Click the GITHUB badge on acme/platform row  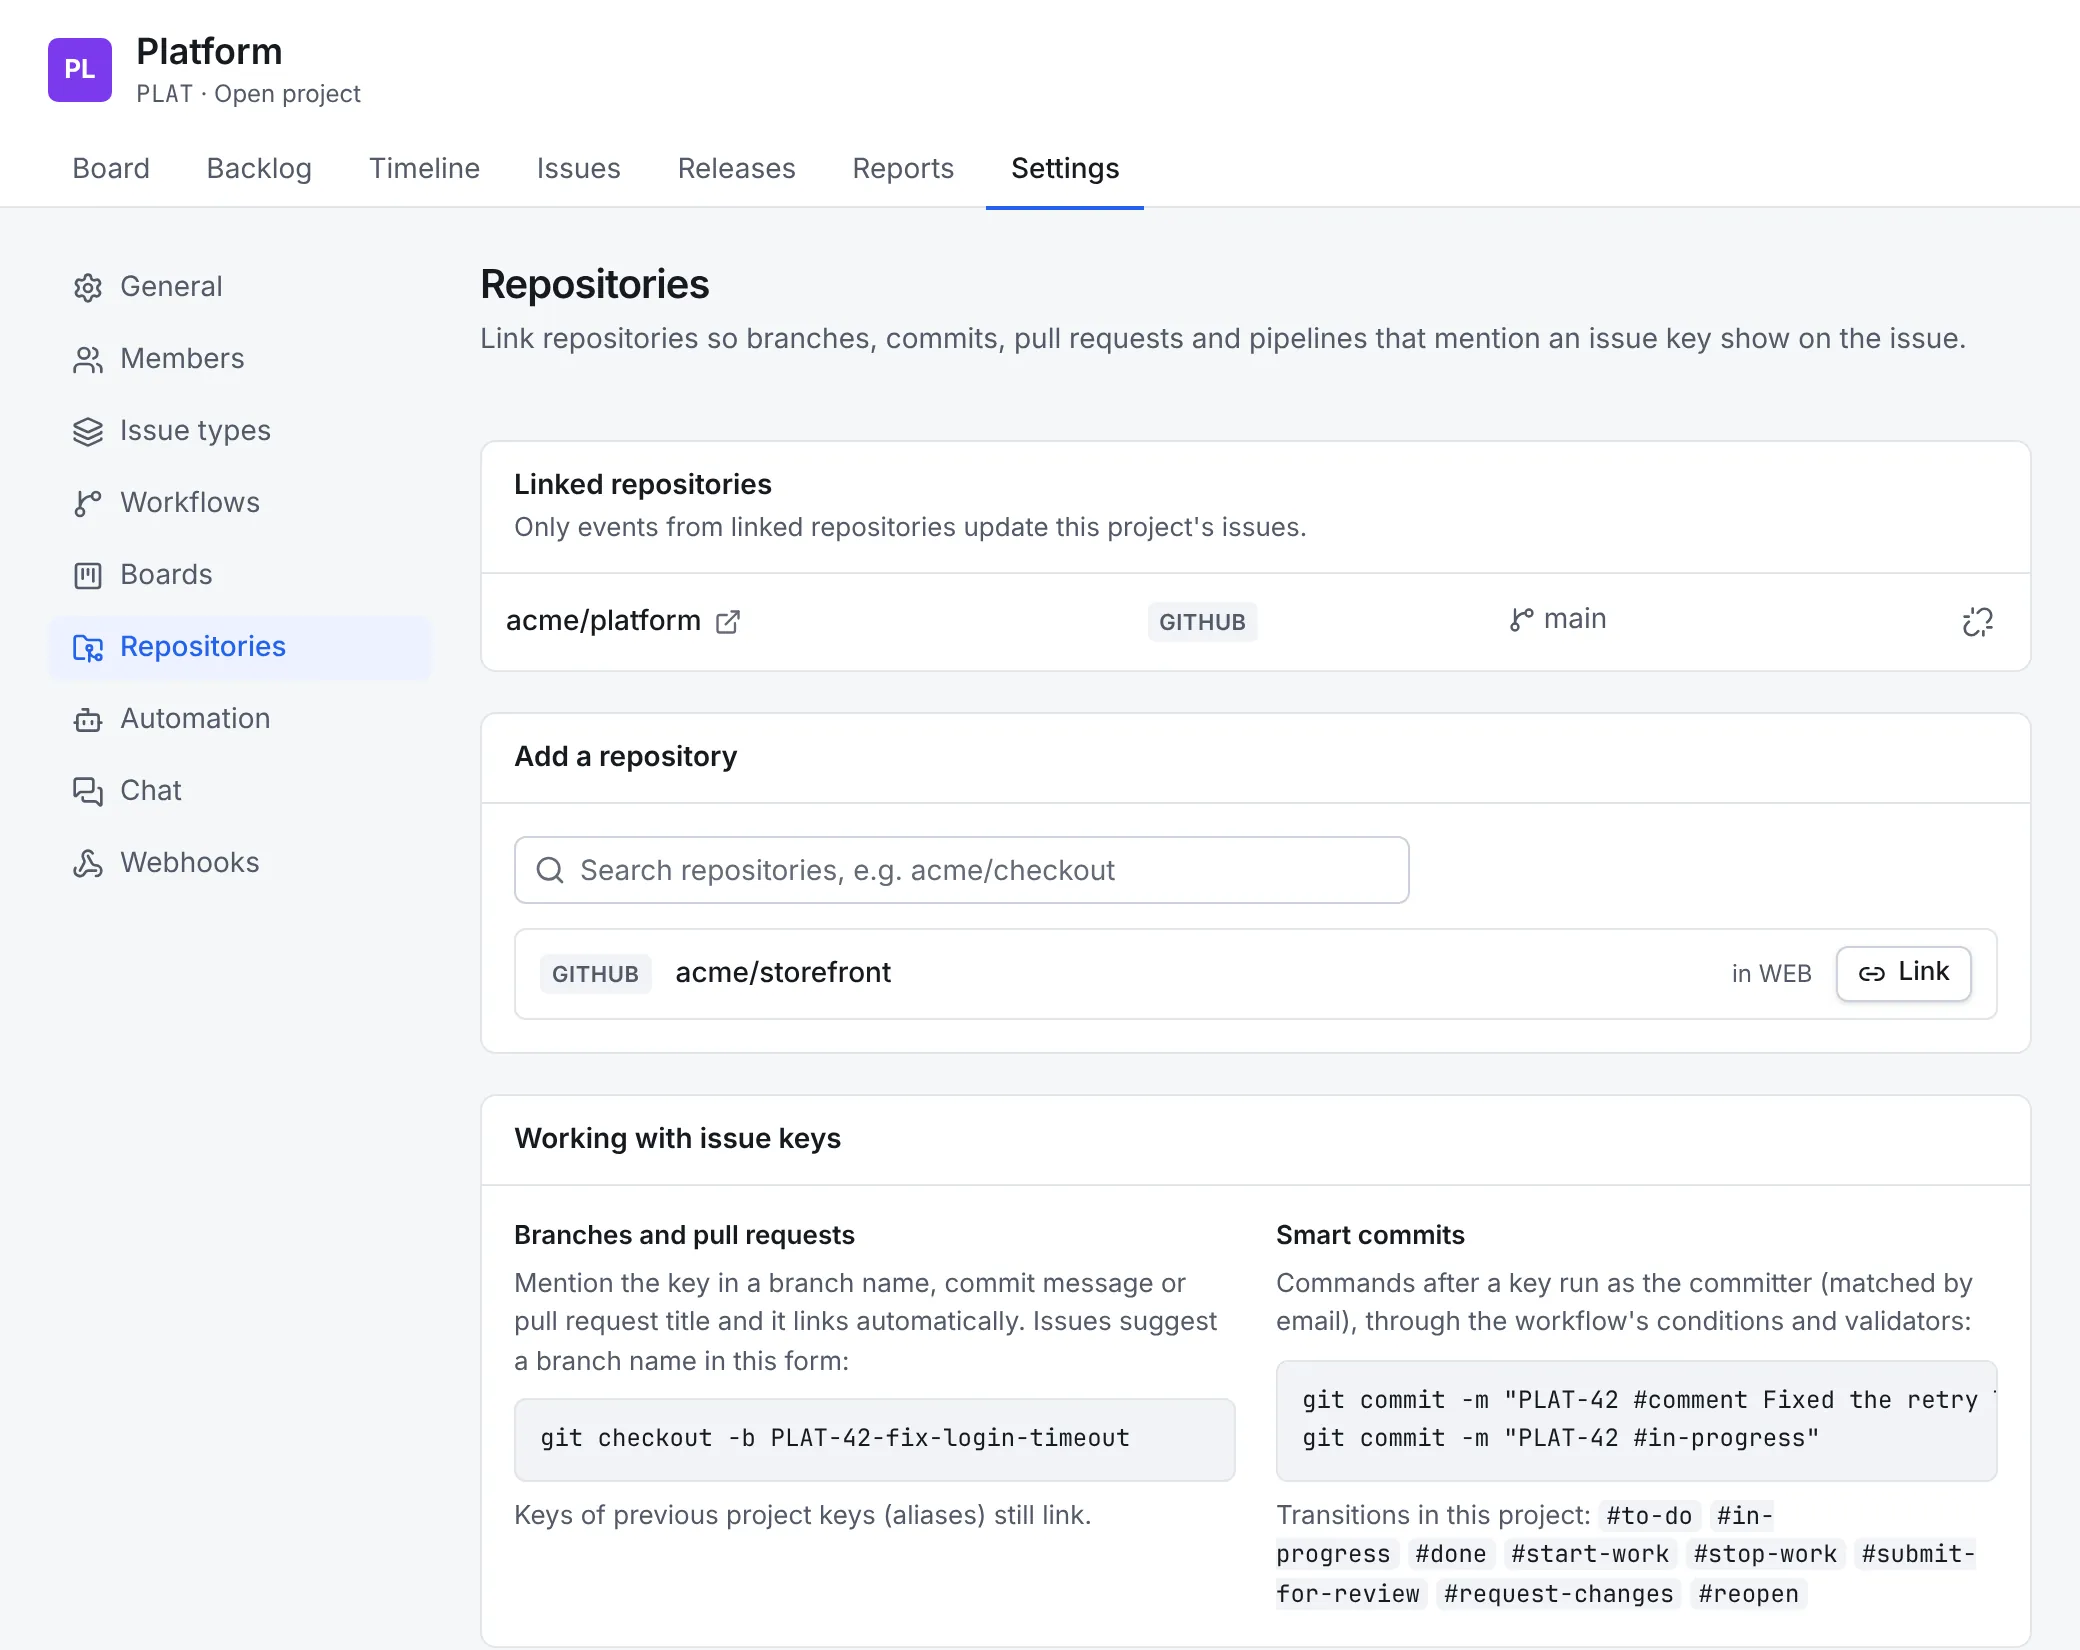pos(1202,622)
